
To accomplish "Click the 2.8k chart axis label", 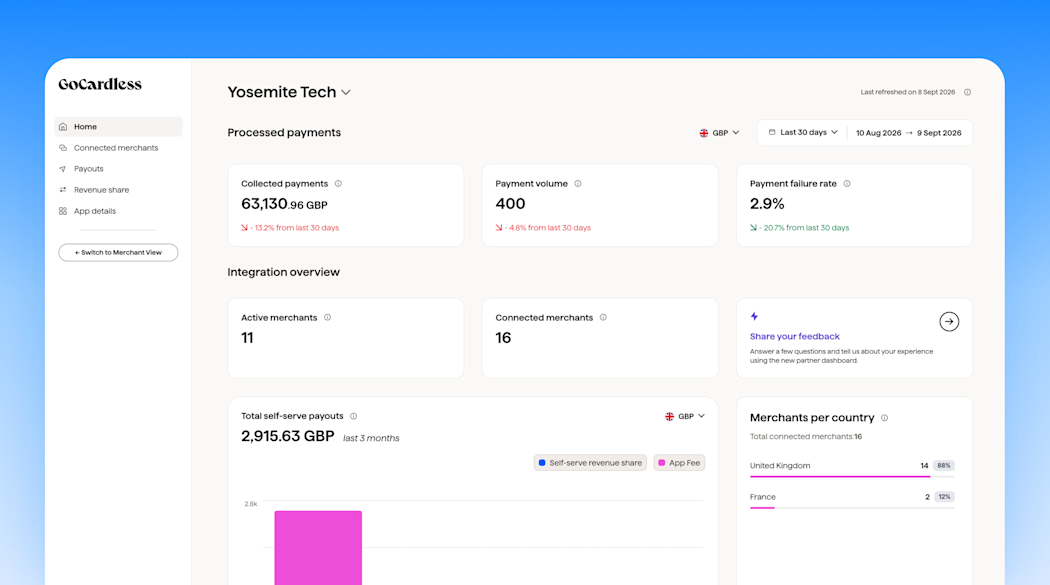I will pos(250,504).
